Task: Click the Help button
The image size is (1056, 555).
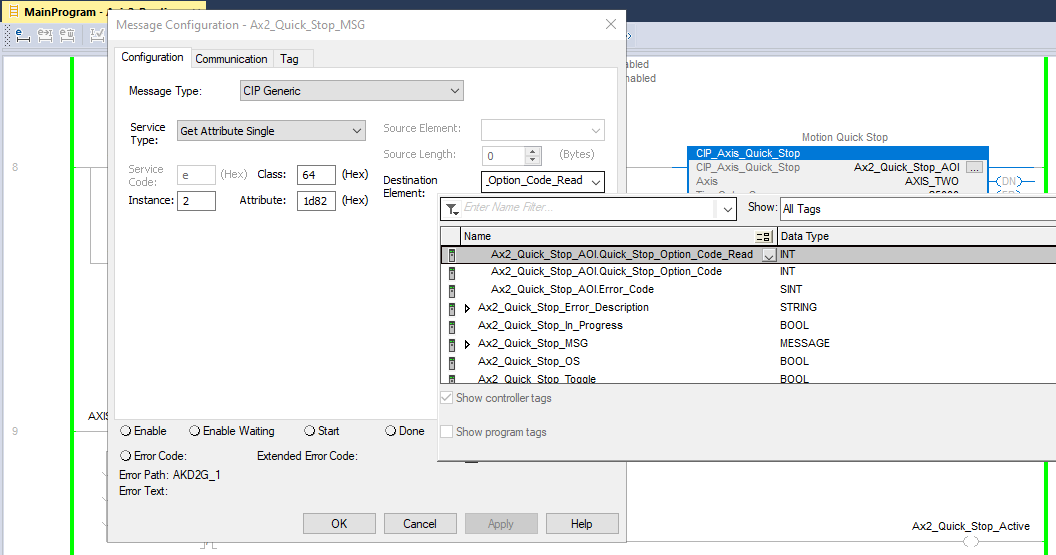Action: click(x=582, y=523)
